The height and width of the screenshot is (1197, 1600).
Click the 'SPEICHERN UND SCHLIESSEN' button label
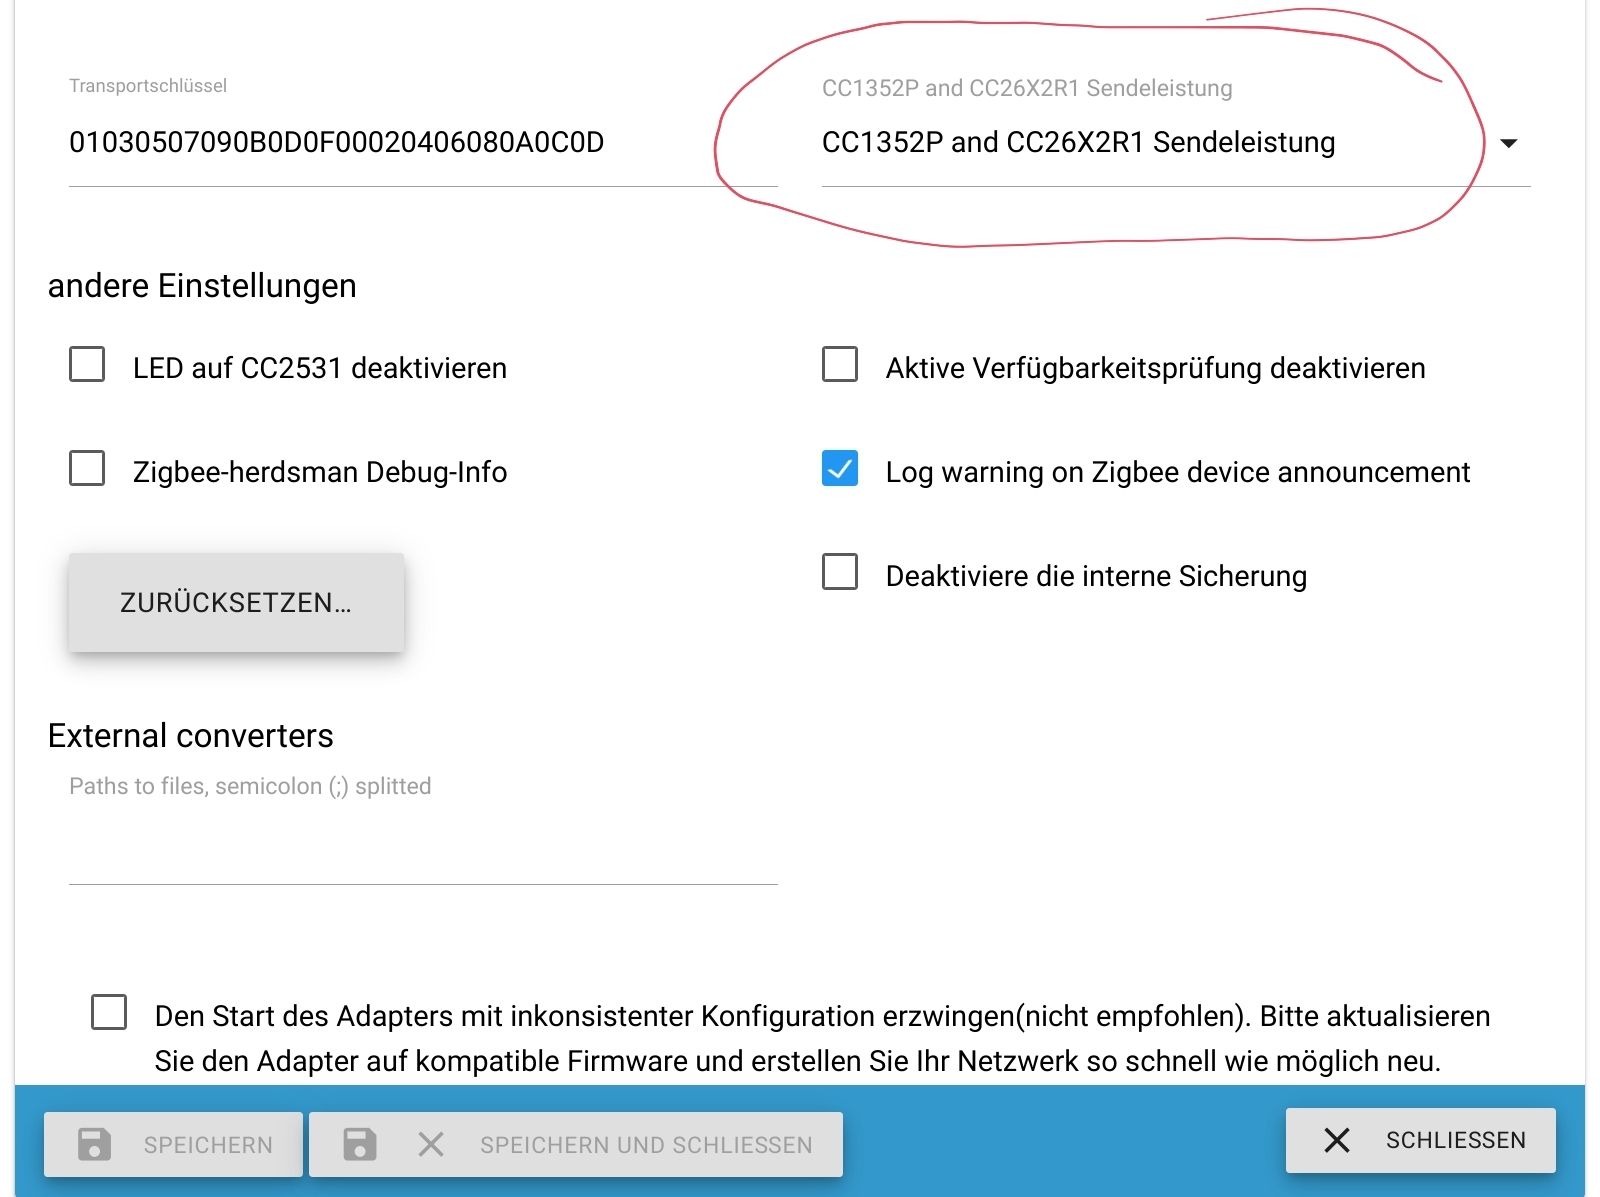[646, 1145]
